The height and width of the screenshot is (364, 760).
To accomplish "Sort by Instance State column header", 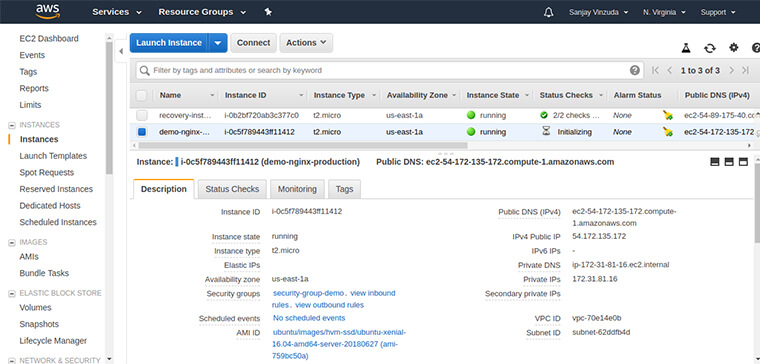I will (x=493, y=95).
